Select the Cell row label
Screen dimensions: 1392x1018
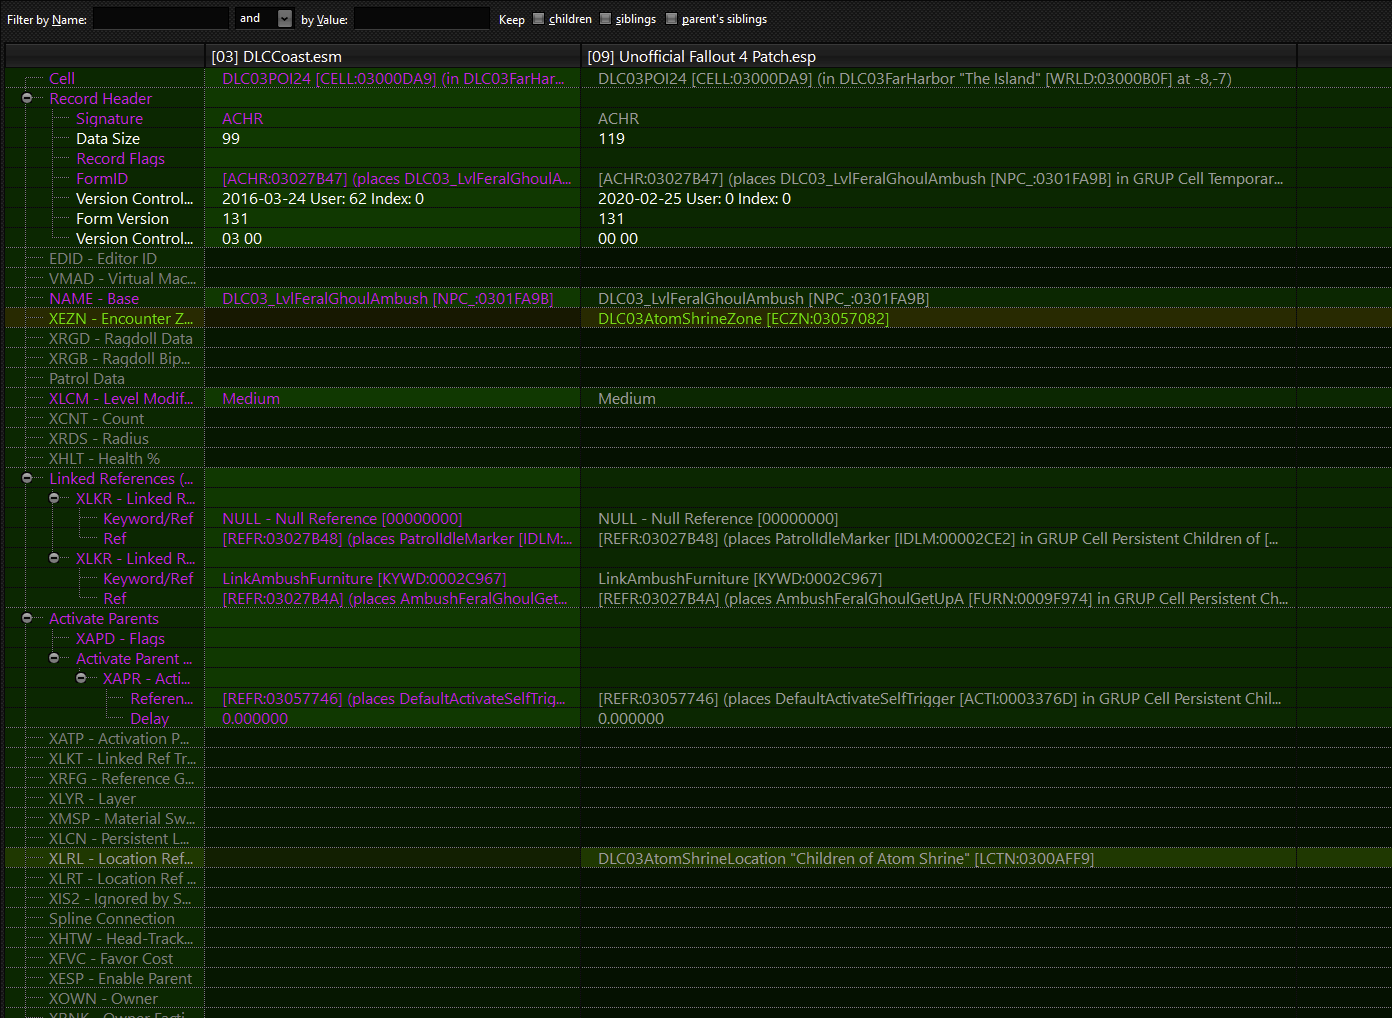62,78
